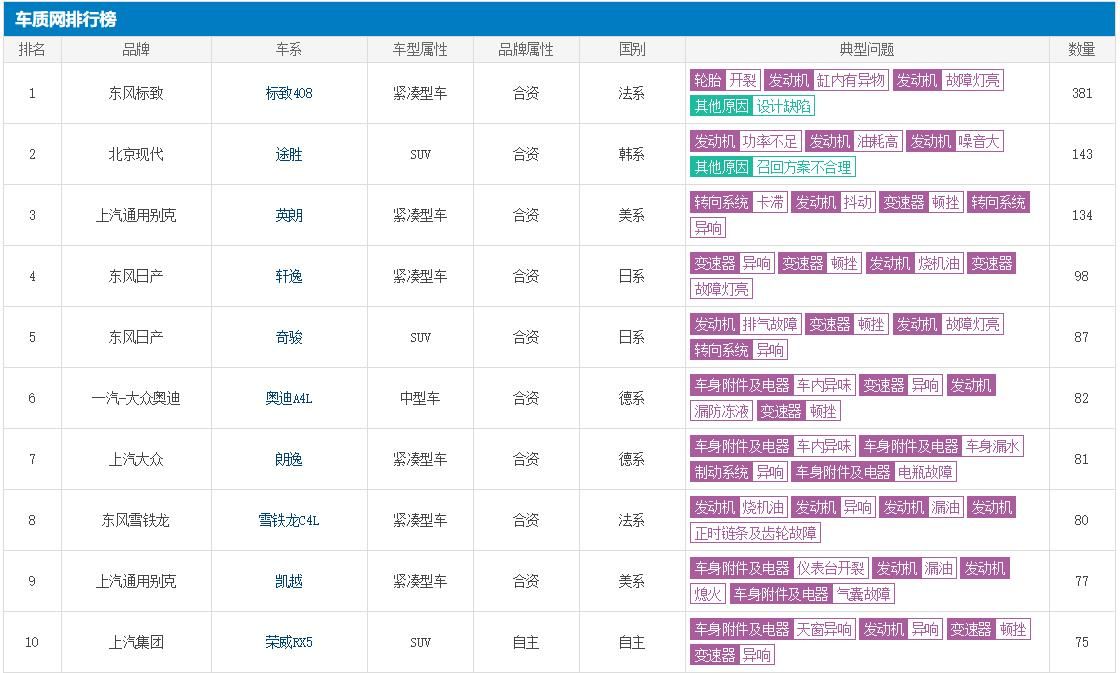Select the 其他原因 召回方案不合理 tag
This screenshot has width=1120, height=673.
point(773,167)
